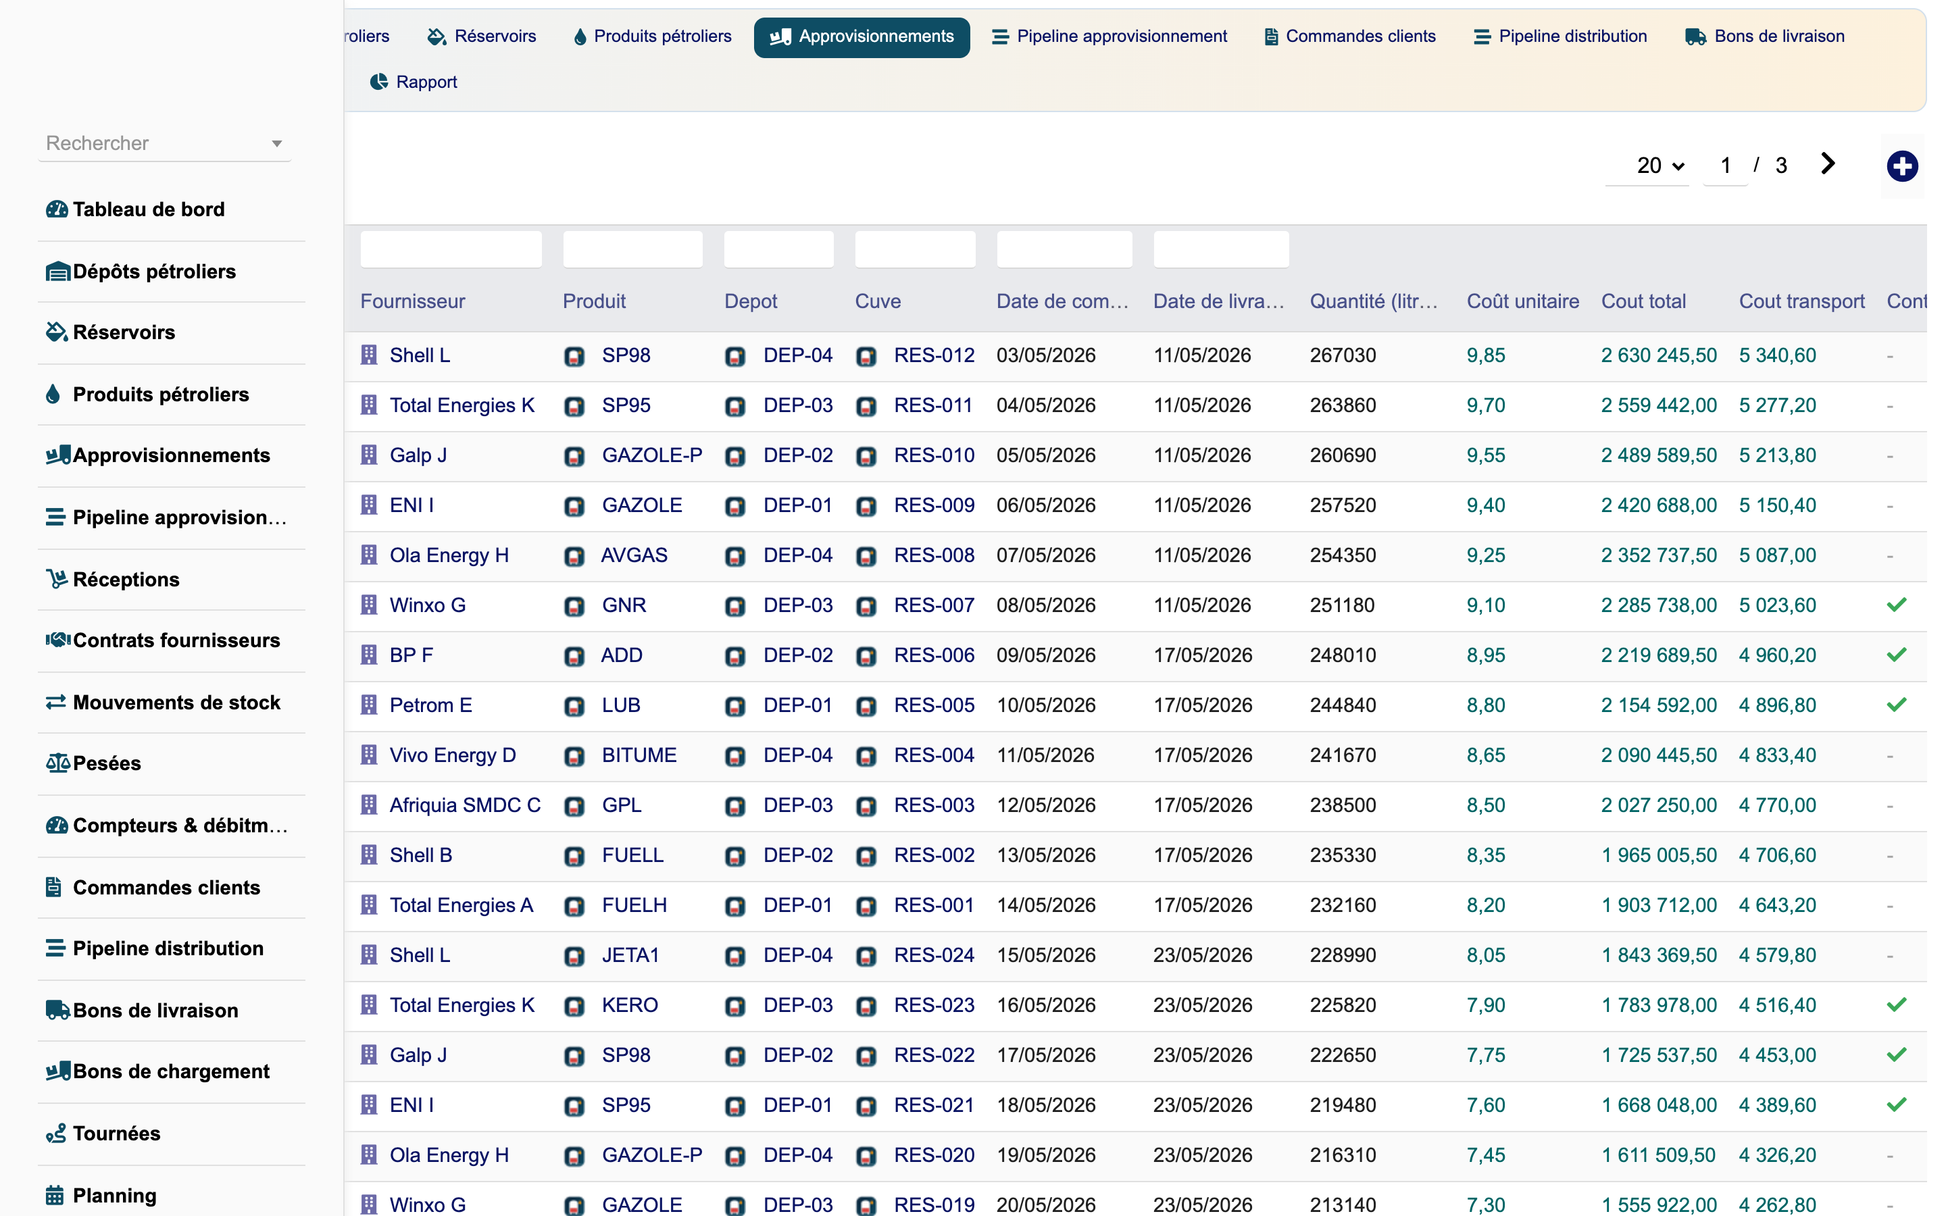Click the depot icon in the GPL row
The width and height of the screenshot is (1946, 1216).
tap(735, 806)
